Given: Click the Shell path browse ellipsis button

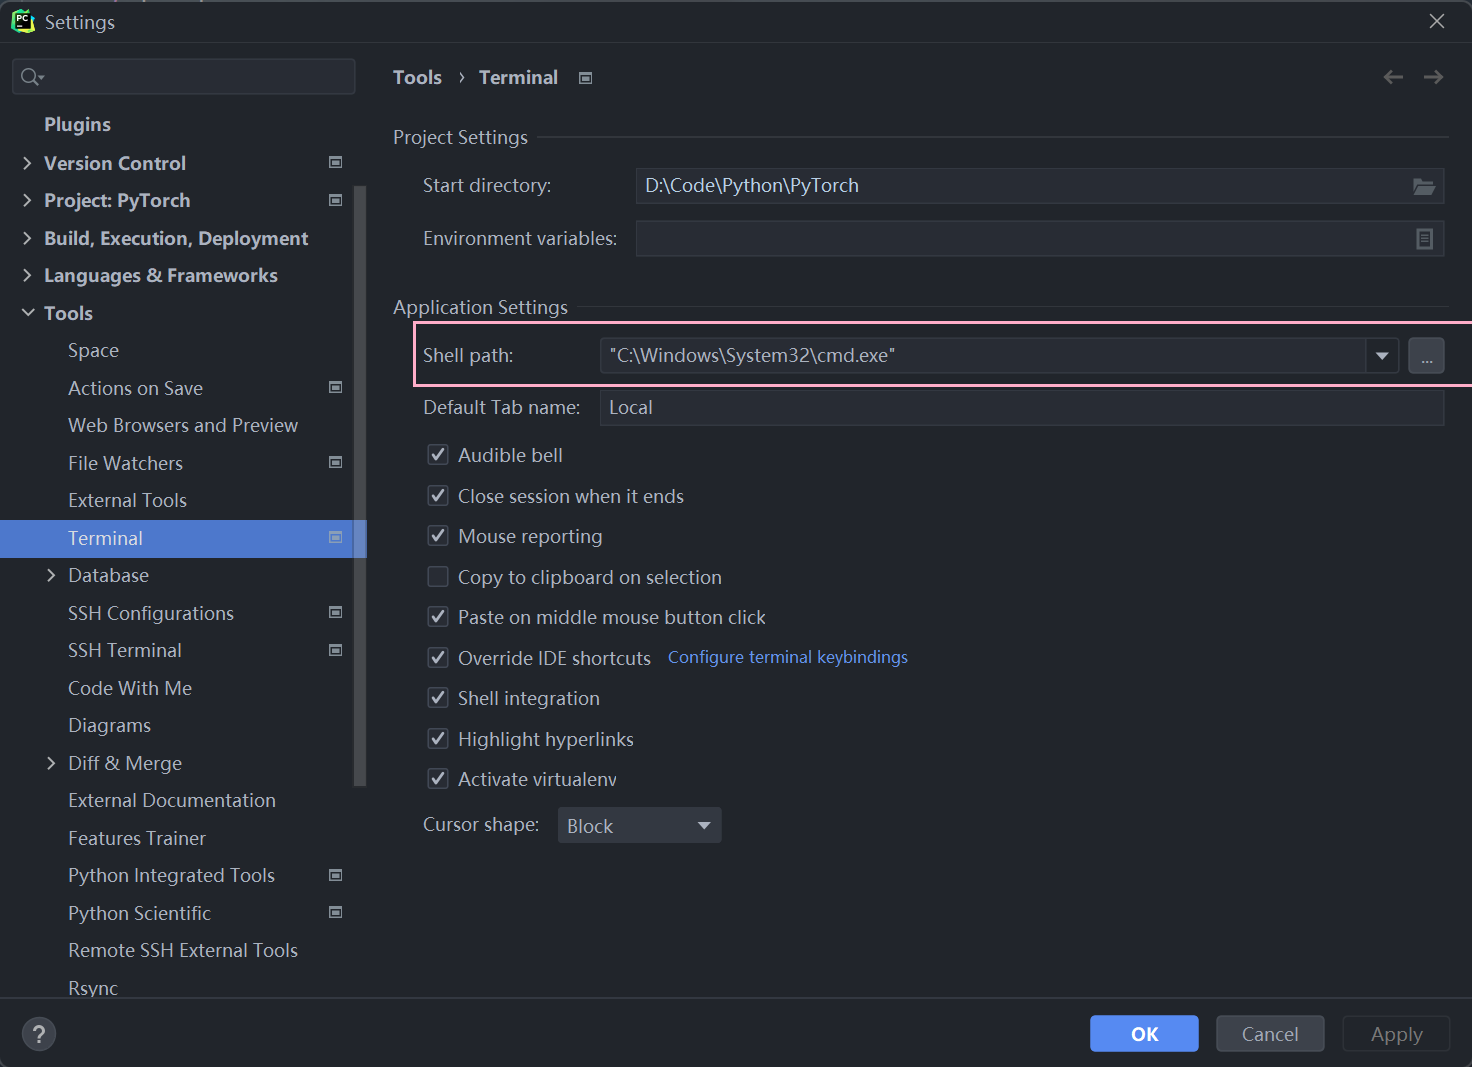Looking at the screenshot, I should tap(1426, 356).
